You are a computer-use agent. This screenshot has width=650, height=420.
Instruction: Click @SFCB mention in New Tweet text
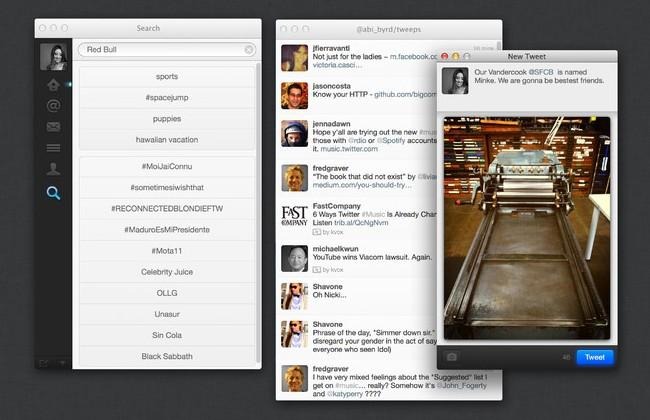541,72
